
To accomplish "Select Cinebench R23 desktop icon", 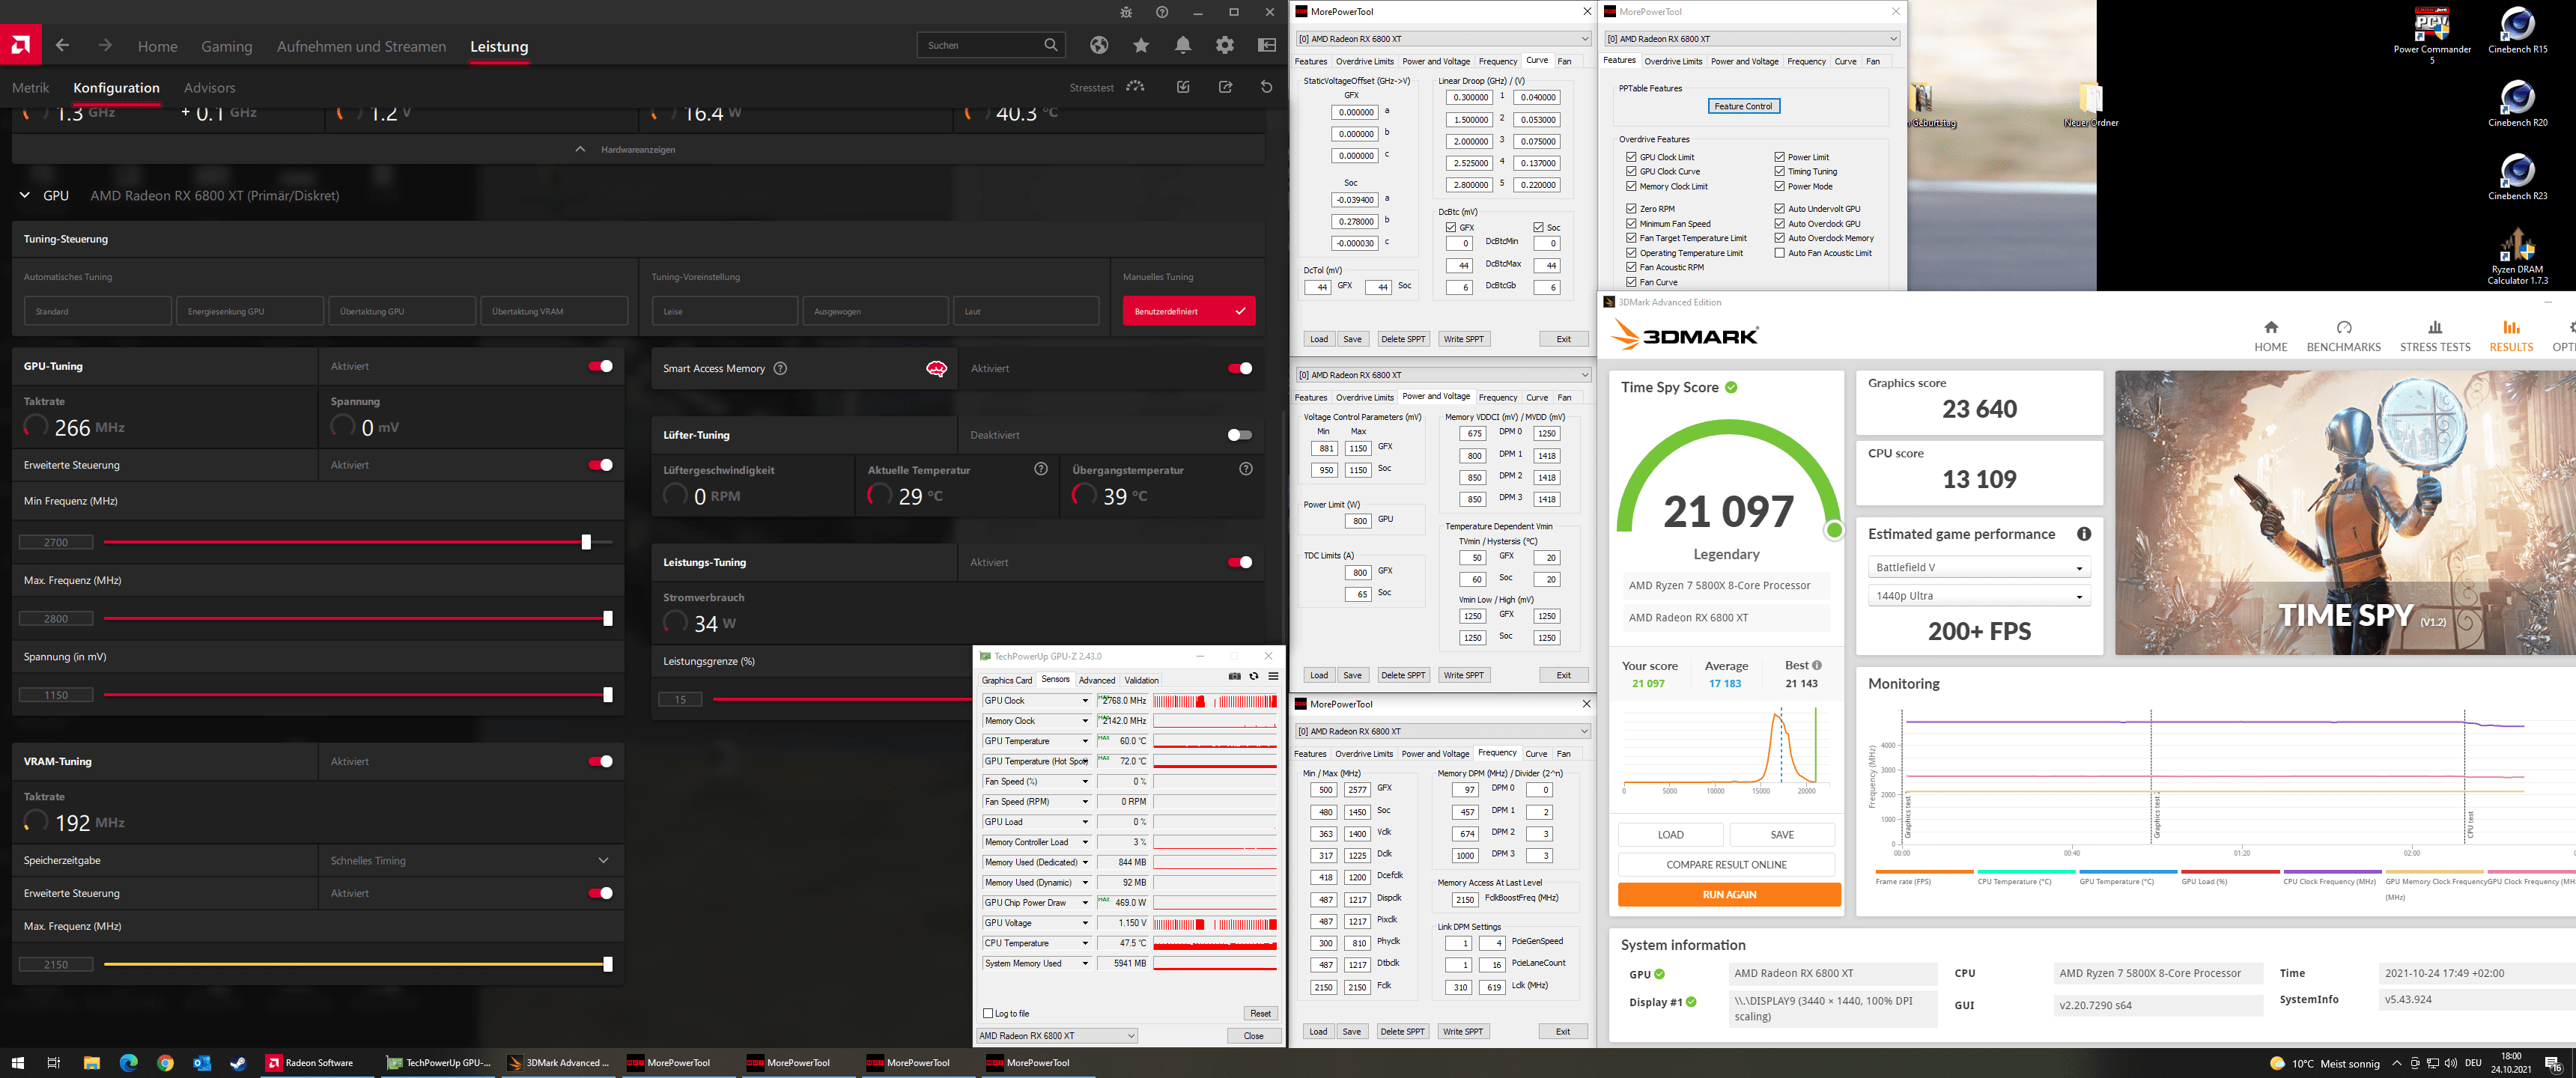I will [x=2517, y=177].
